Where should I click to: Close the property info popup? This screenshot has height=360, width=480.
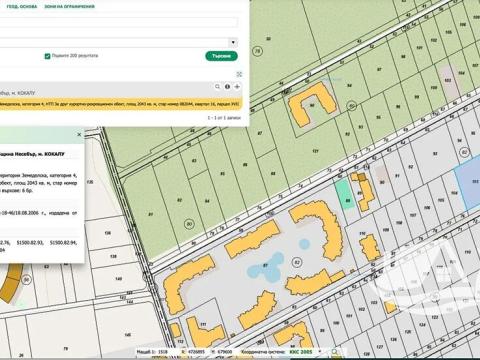coord(79,135)
